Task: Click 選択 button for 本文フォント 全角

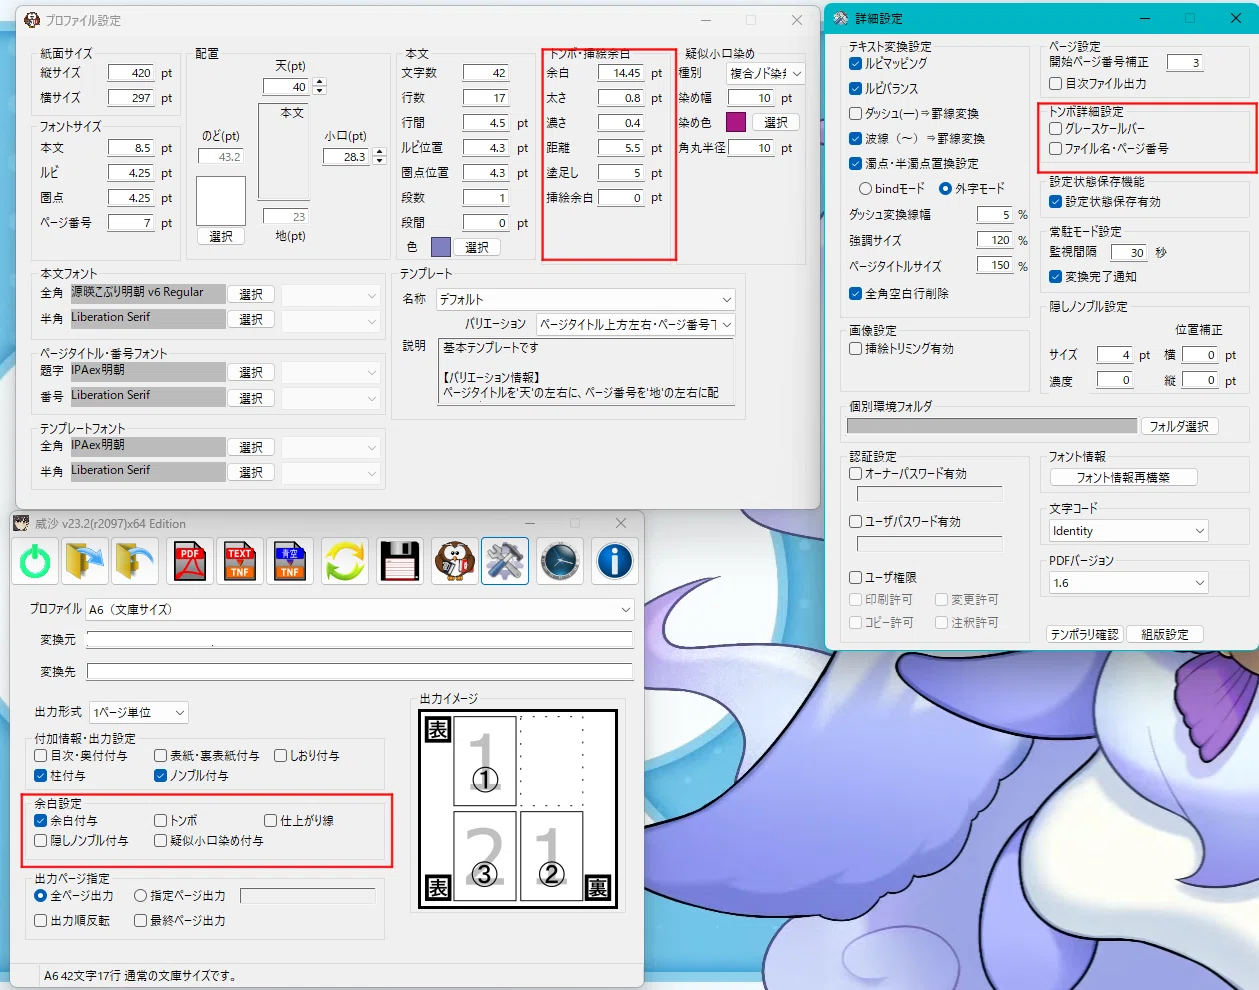Action: [x=251, y=294]
